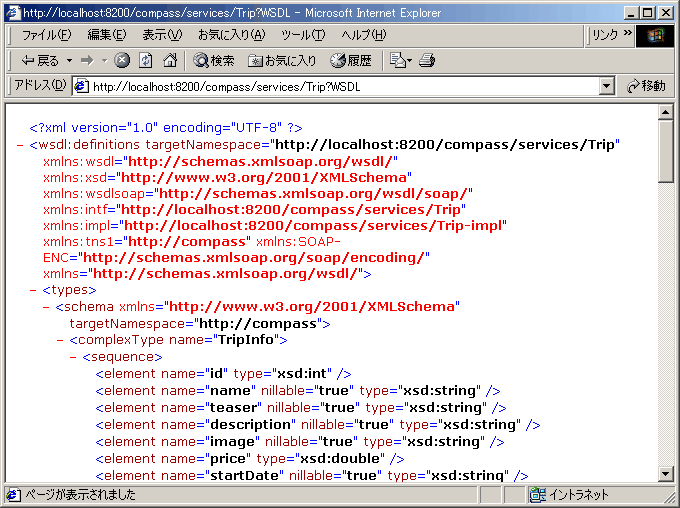Click the element name "image" line

click(300, 442)
